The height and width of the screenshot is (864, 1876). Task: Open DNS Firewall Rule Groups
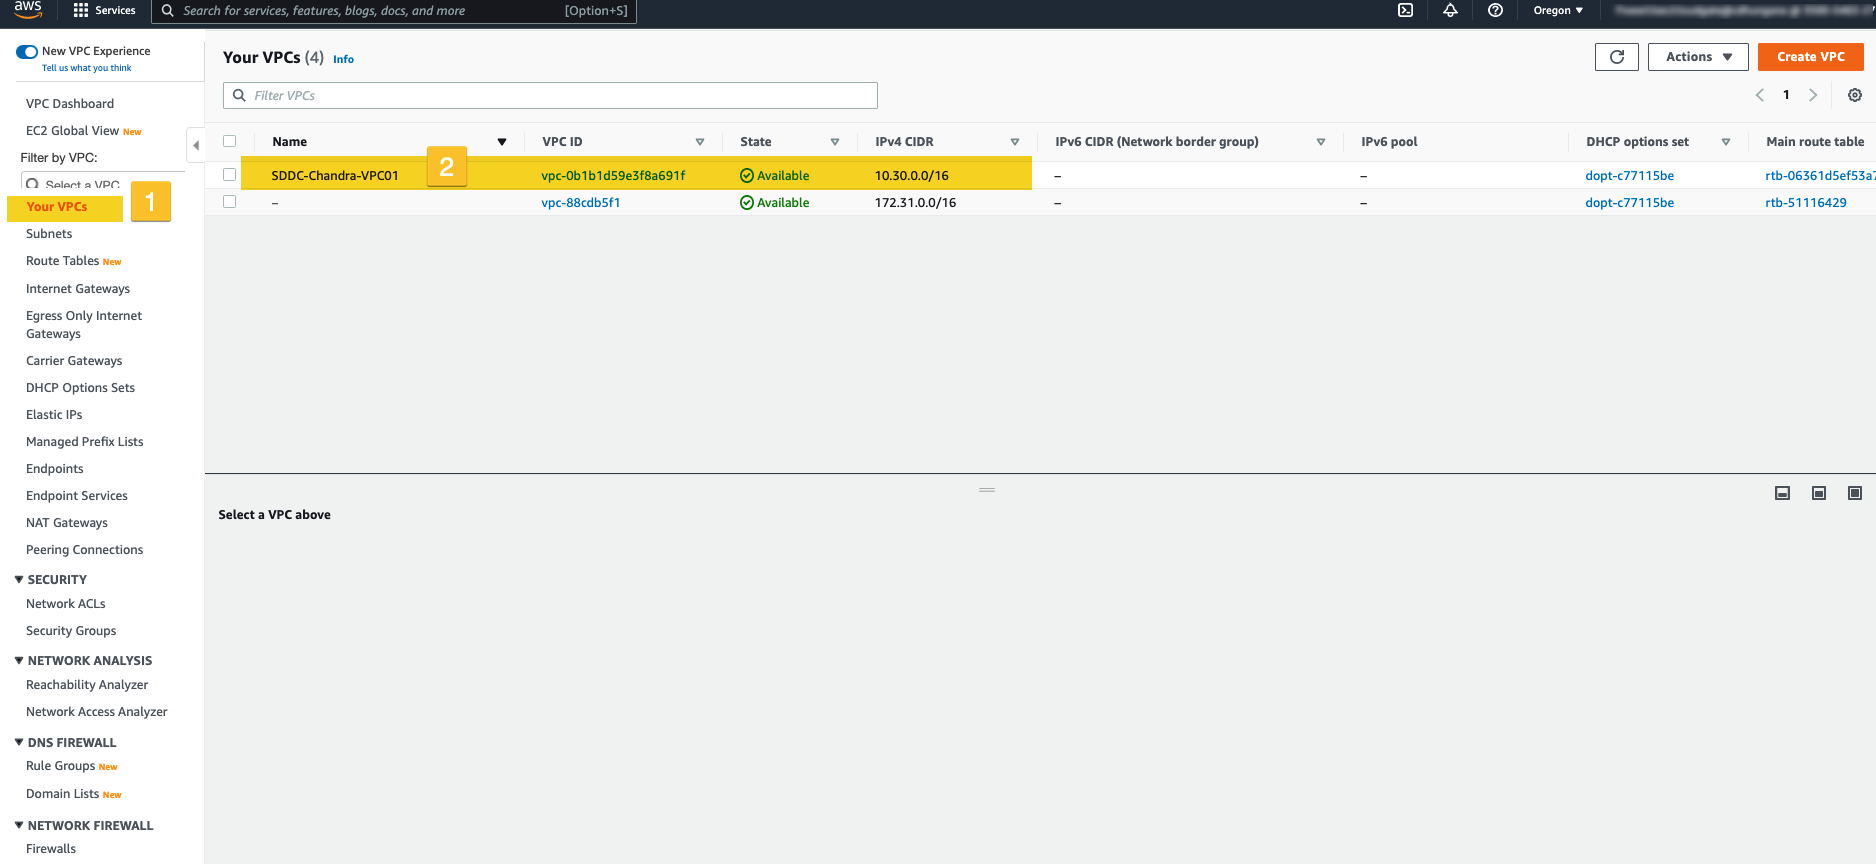click(x=61, y=766)
